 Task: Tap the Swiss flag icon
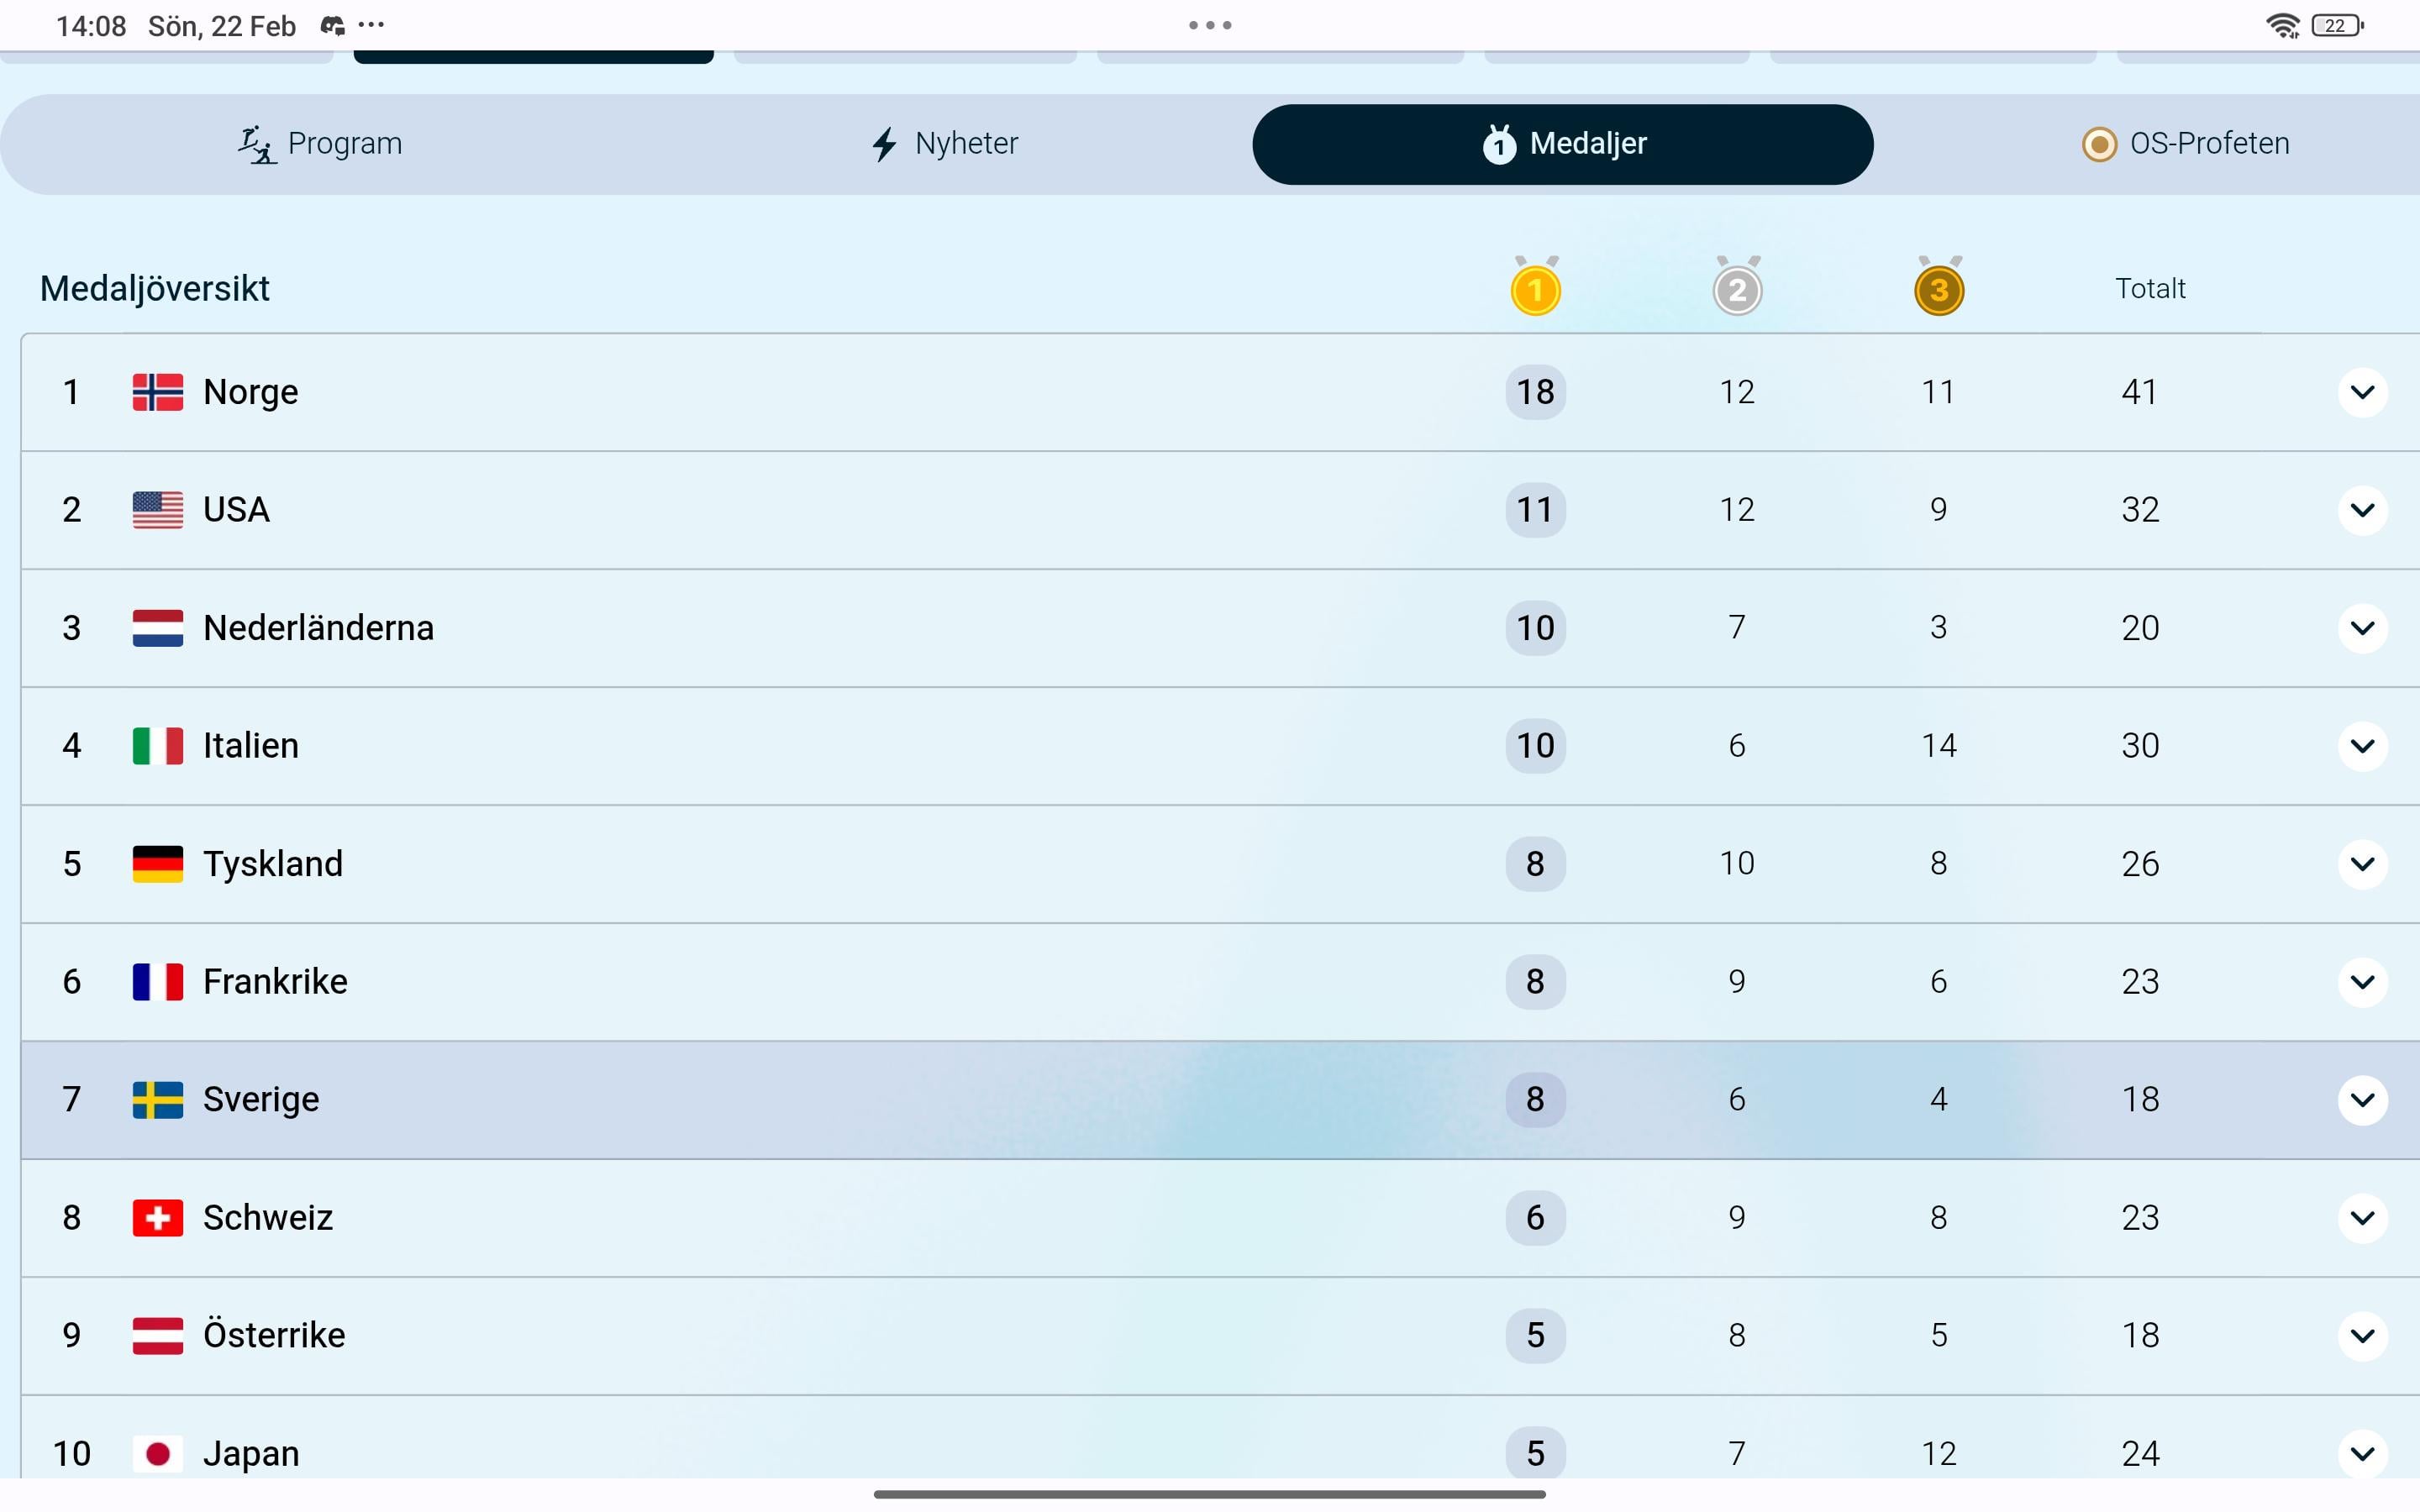point(157,1217)
